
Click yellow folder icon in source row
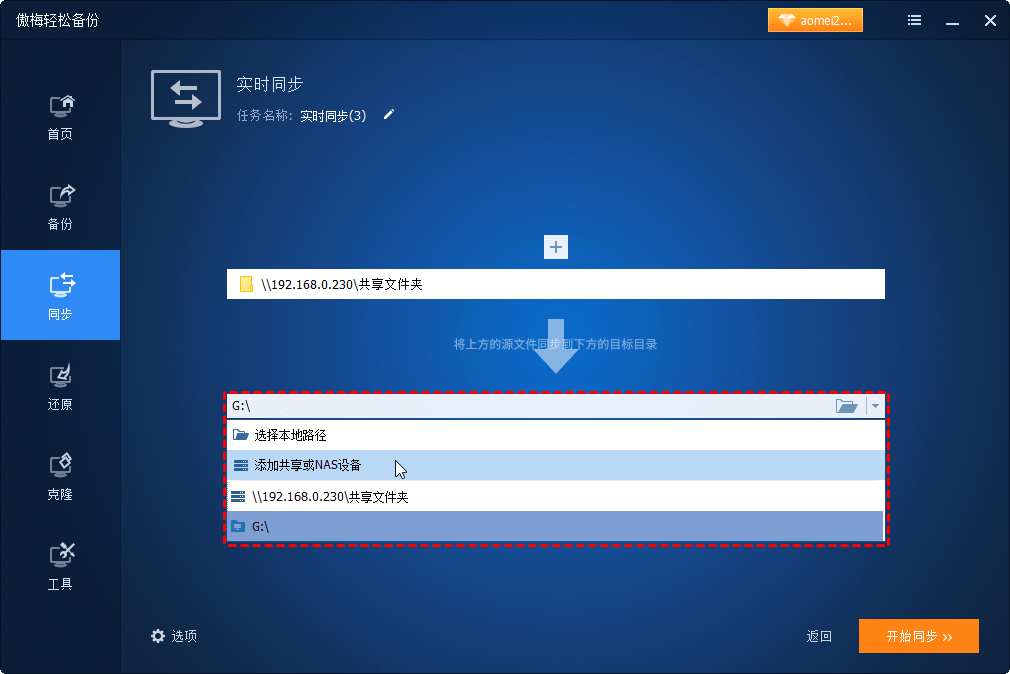[246, 284]
